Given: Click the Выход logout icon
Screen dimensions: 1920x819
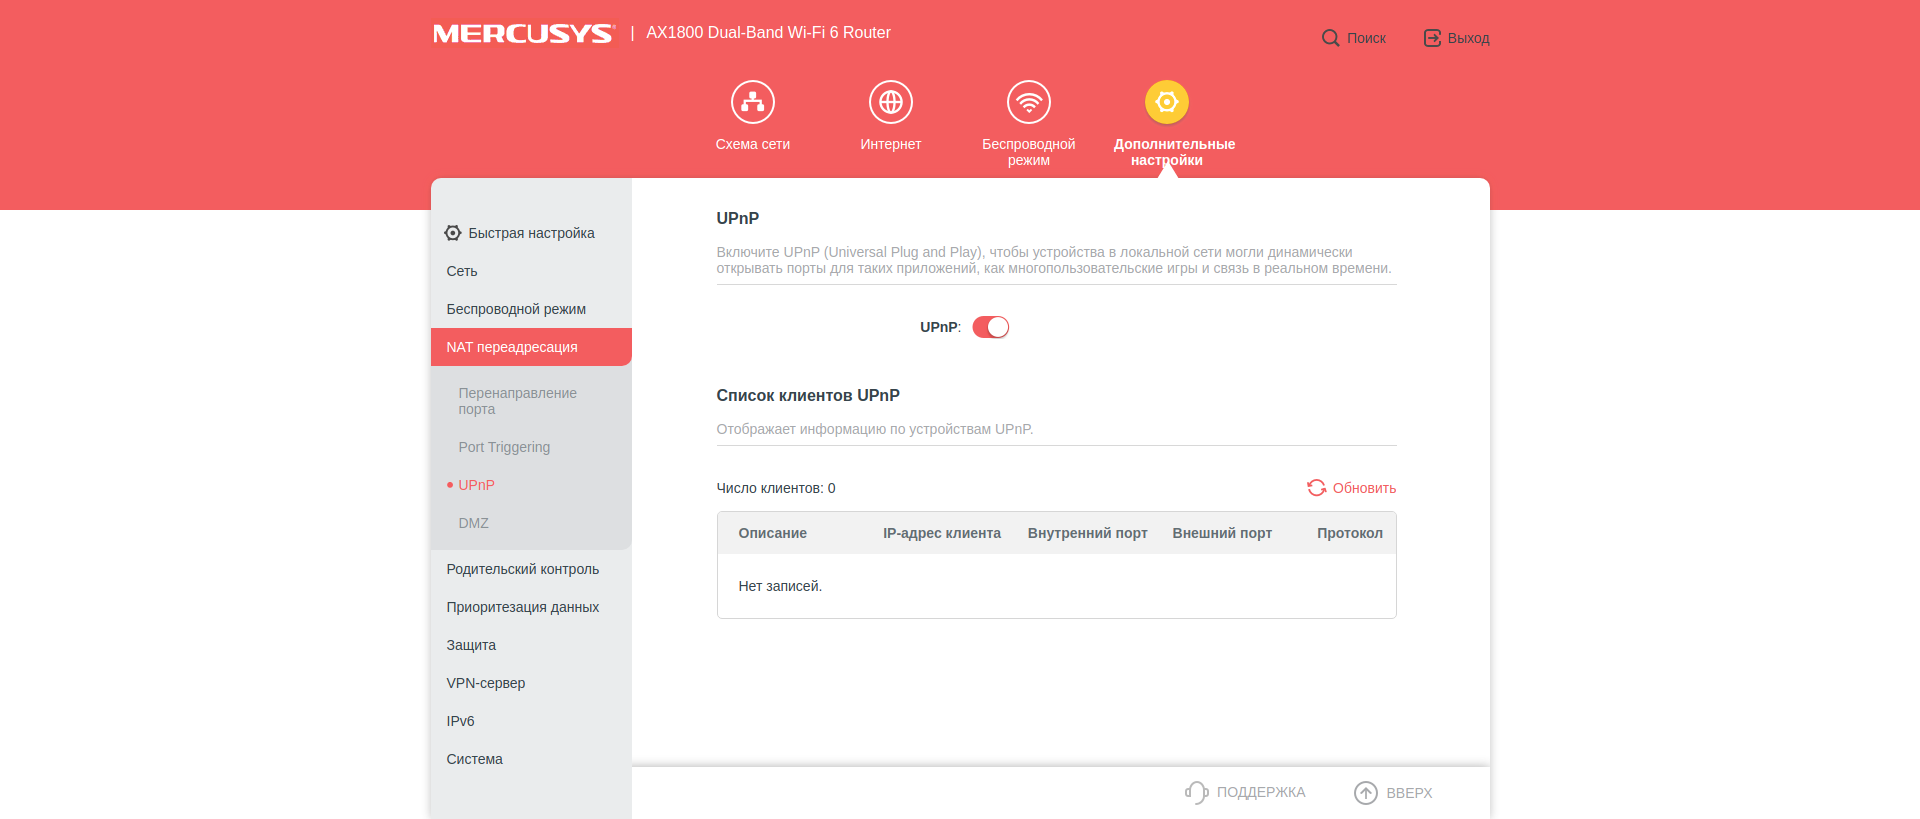Looking at the screenshot, I should click(1432, 38).
